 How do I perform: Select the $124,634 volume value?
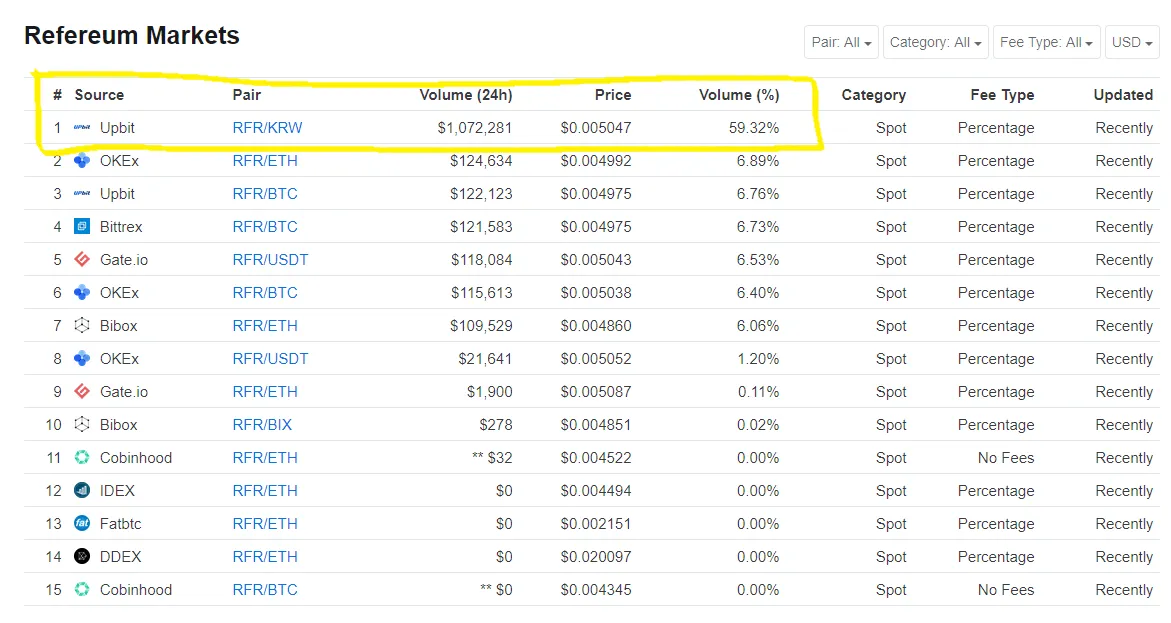481,161
